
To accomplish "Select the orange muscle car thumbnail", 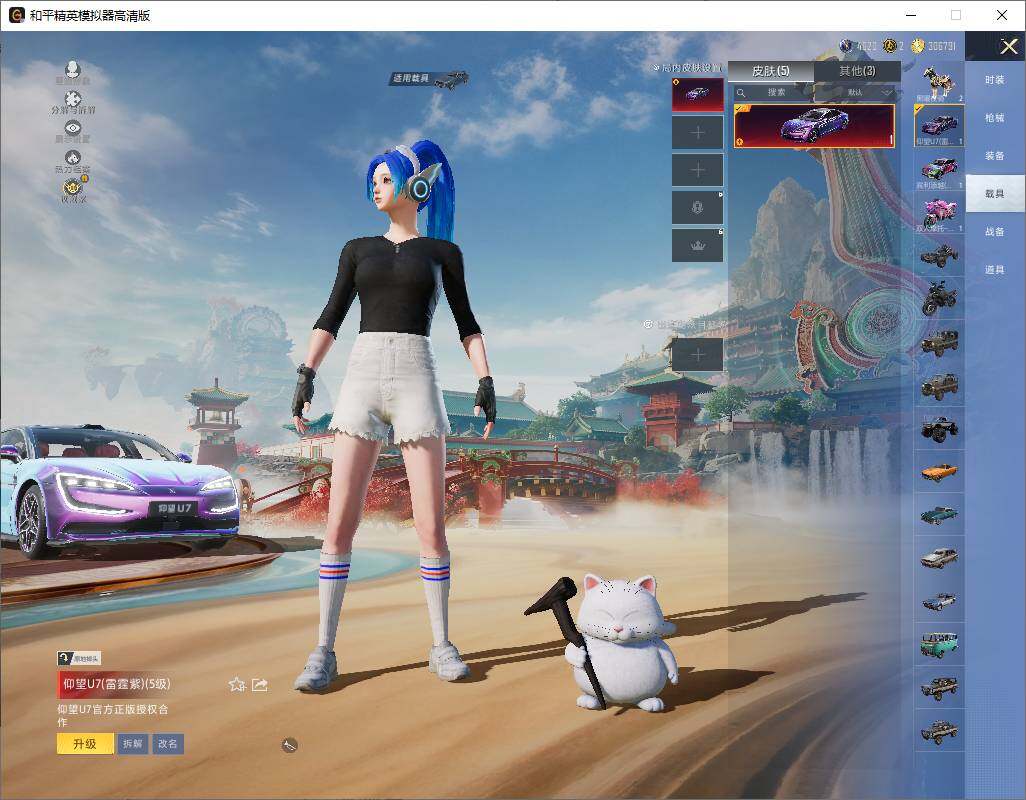I will [x=939, y=472].
